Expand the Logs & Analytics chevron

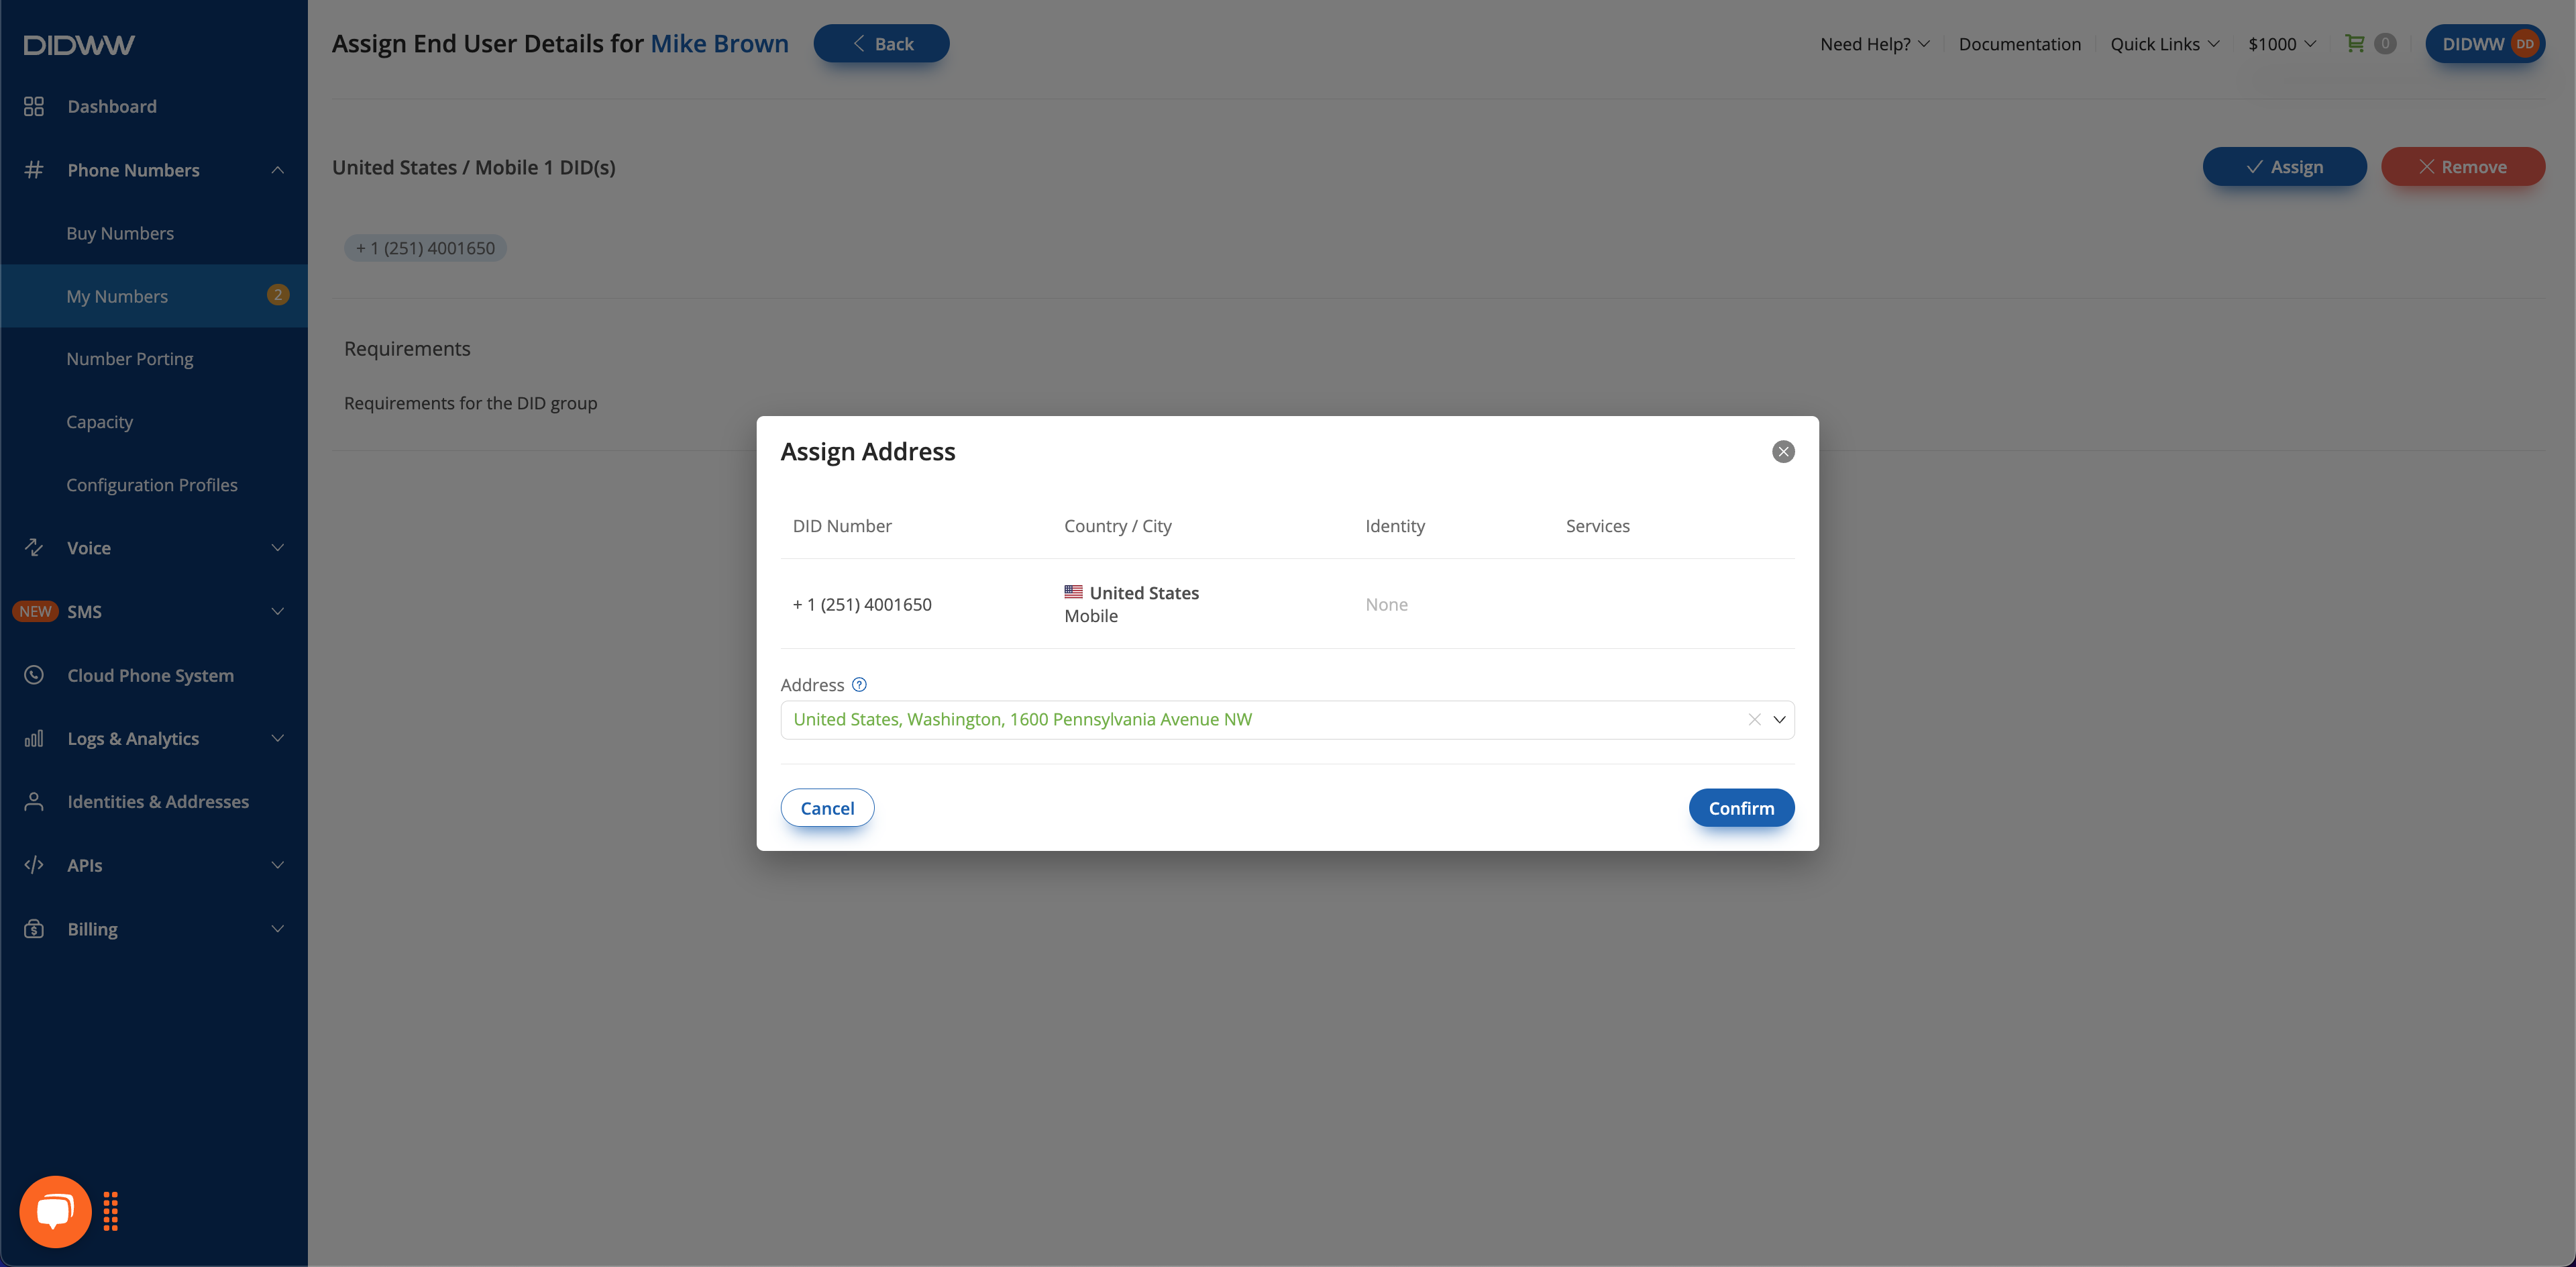[x=278, y=738]
